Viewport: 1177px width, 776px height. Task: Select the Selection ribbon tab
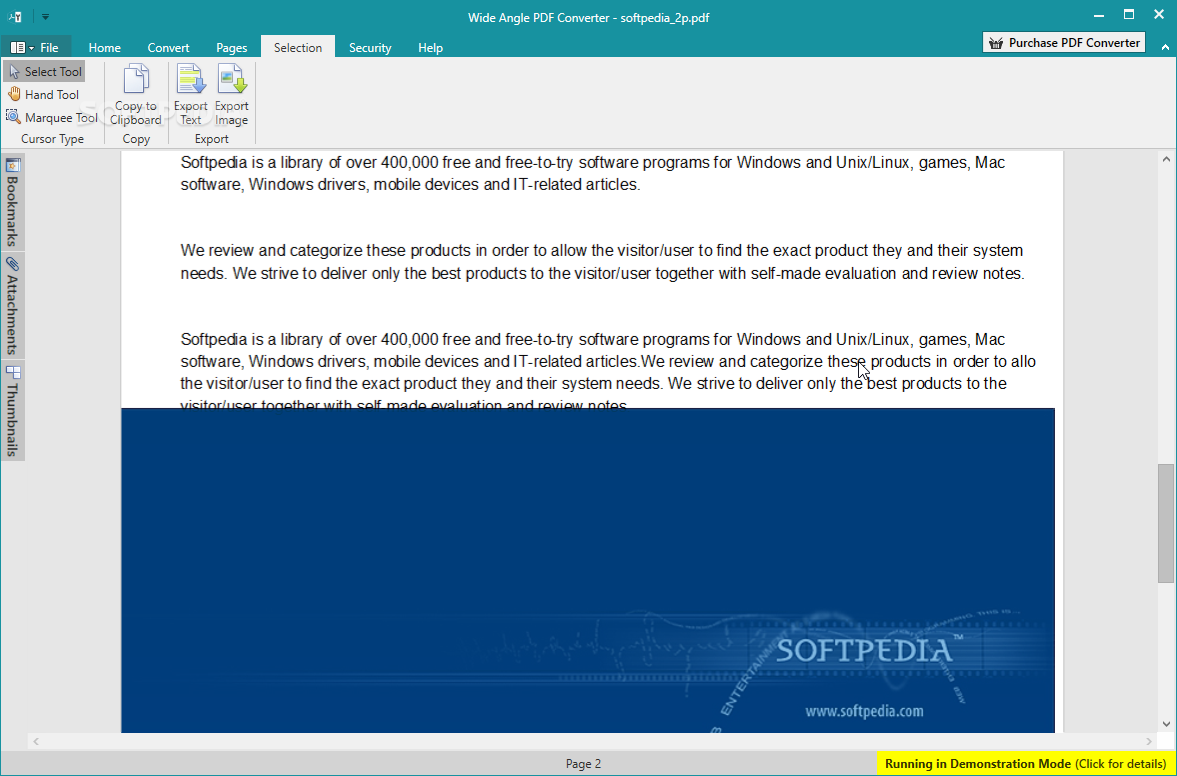[x=298, y=47]
